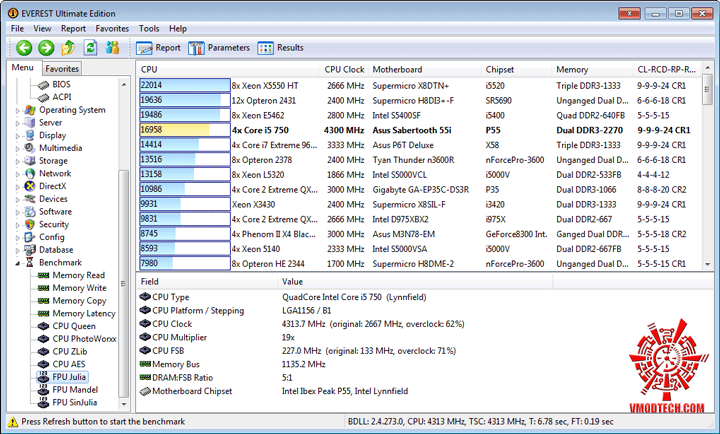Select the ACPI tree item
The height and width of the screenshot is (434, 720).
pos(62,97)
